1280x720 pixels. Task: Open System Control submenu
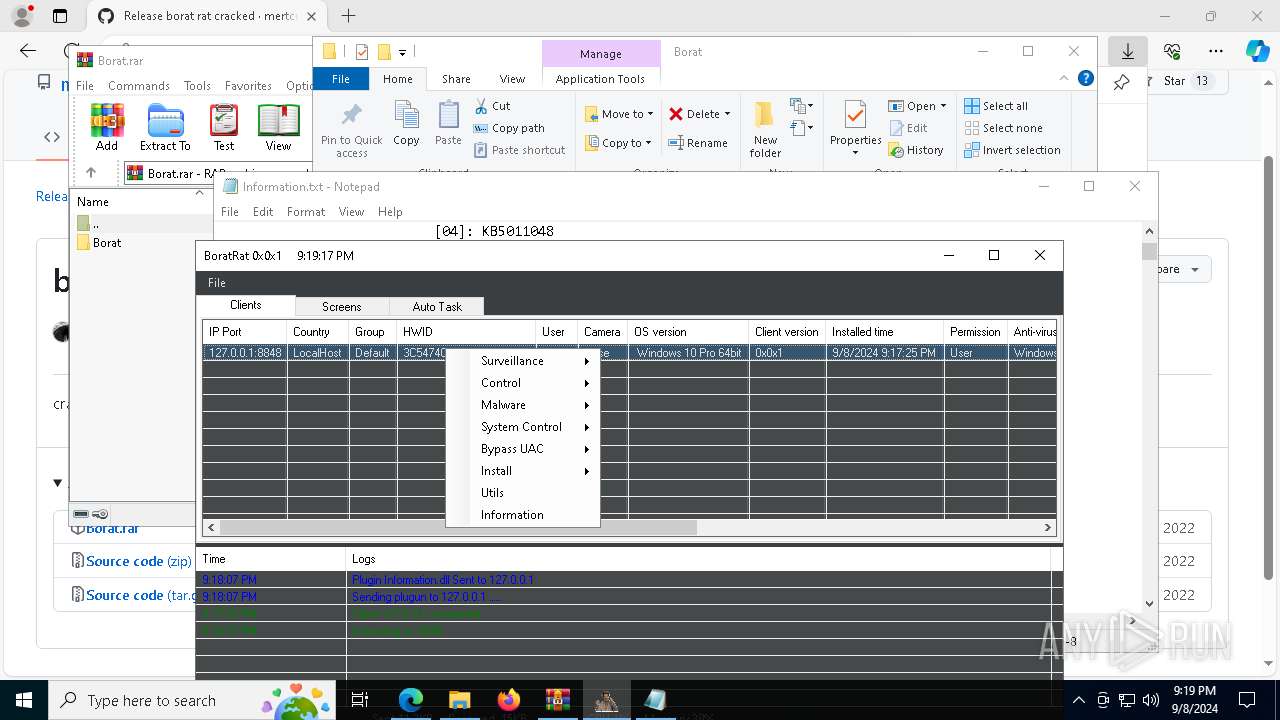[x=523, y=427]
